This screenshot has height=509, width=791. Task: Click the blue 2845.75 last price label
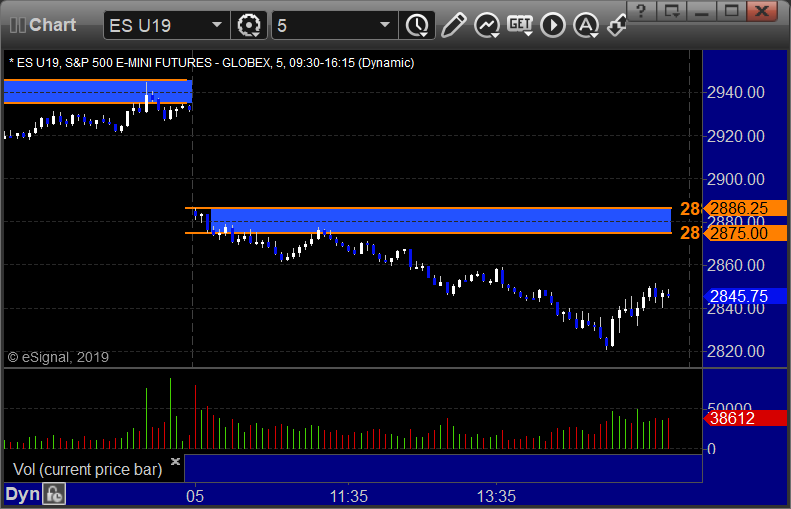click(x=745, y=296)
